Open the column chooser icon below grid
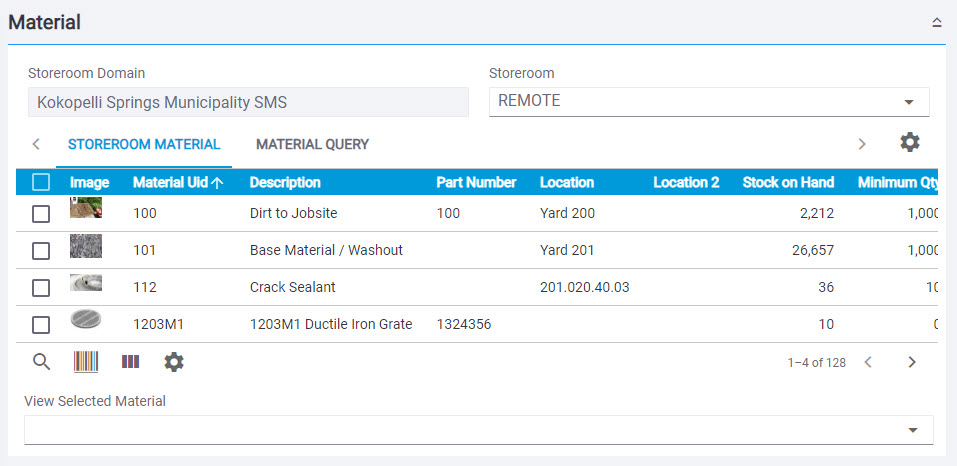This screenshot has height=466, width=957. [130, 362]
